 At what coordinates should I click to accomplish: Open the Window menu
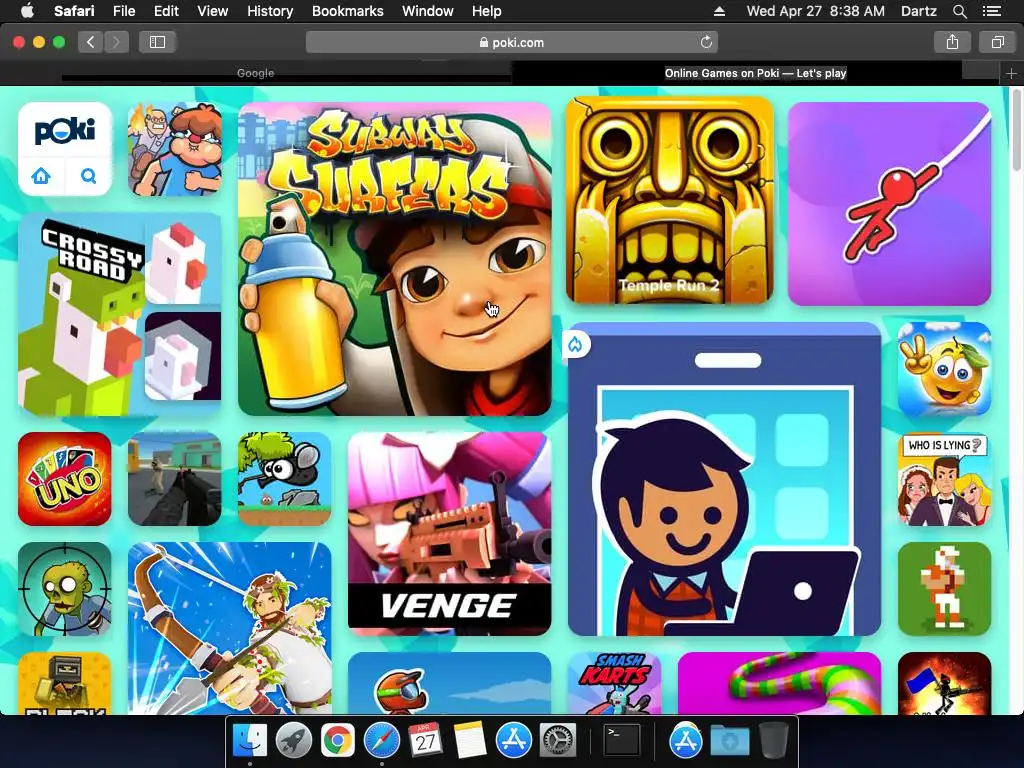428,11
